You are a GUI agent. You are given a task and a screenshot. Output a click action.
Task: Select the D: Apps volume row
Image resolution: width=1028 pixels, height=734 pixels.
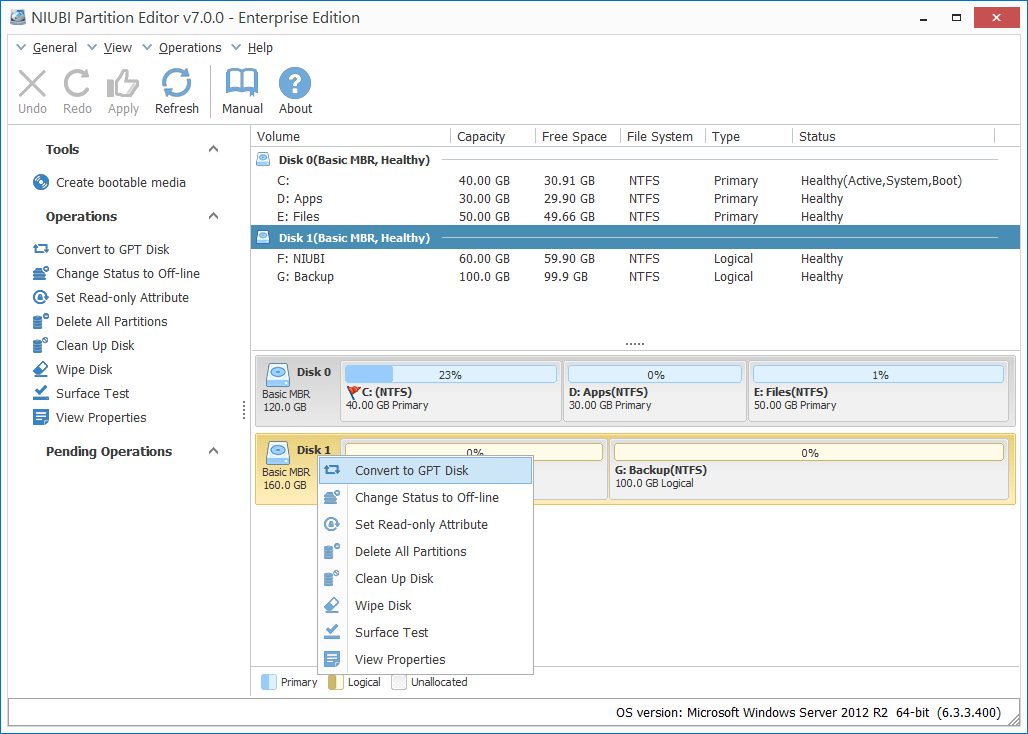click(635, 199)
